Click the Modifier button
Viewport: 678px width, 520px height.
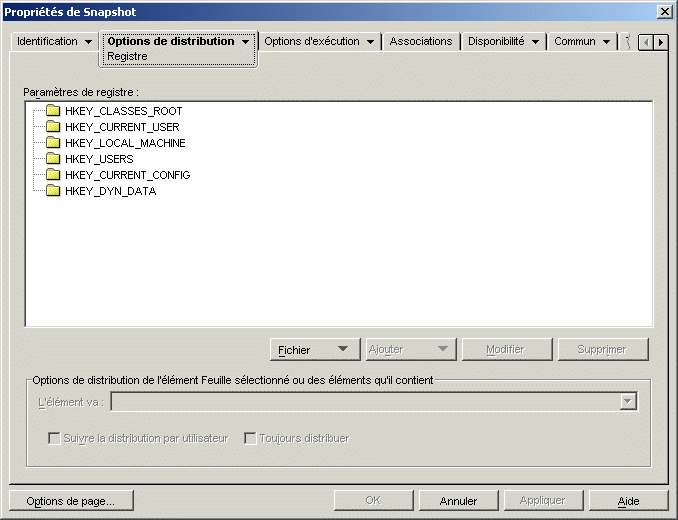click(507, 349)
